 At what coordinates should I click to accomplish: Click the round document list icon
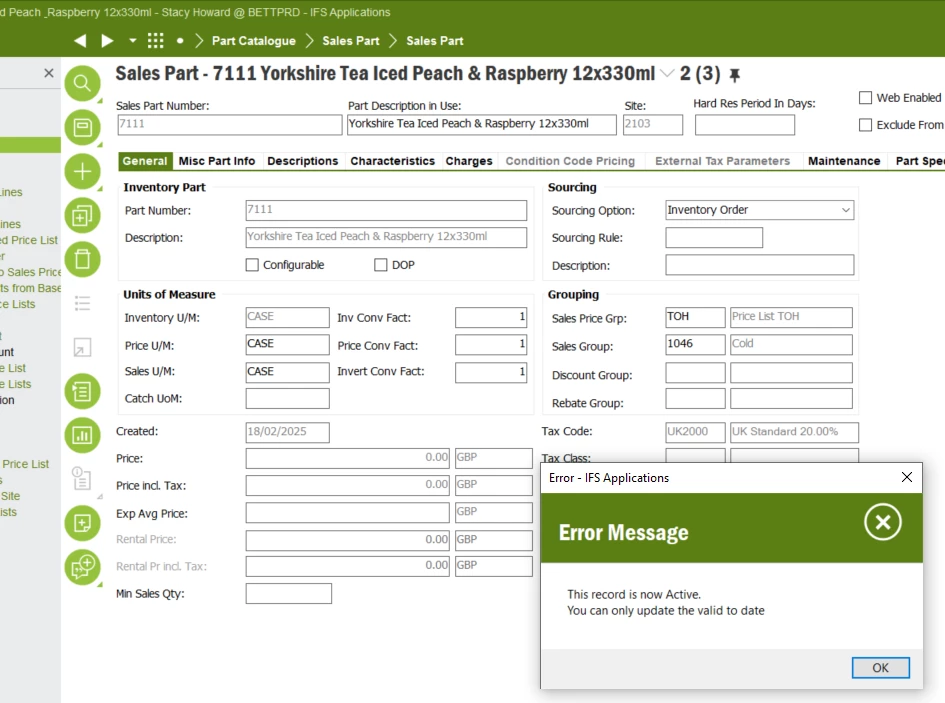click(x=83, y=391)
